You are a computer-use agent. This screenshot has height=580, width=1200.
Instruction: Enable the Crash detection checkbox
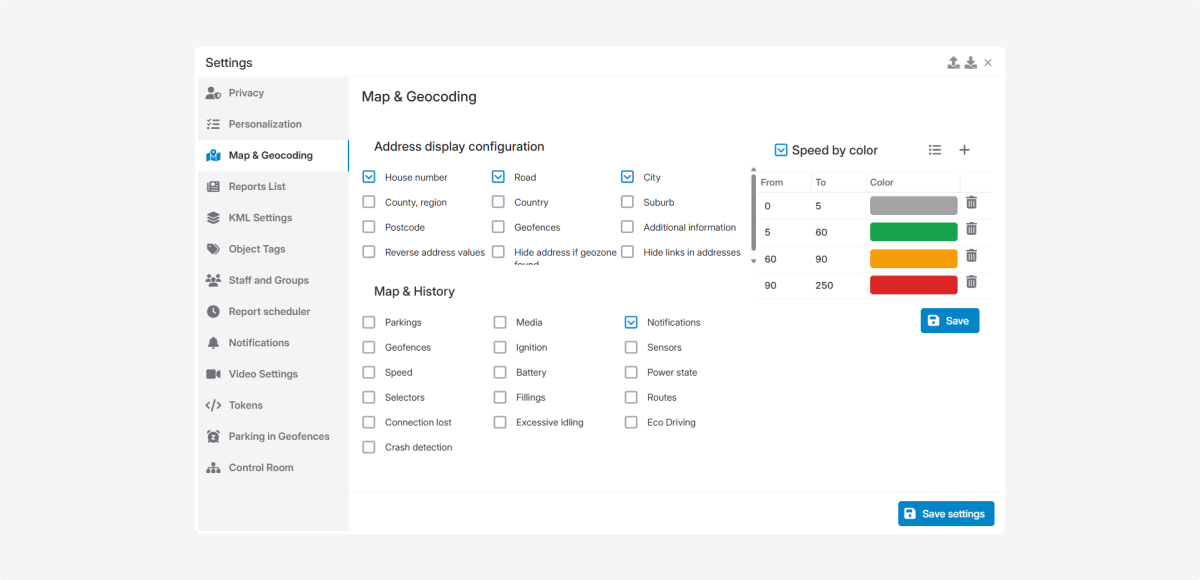[x=369, y=447]
